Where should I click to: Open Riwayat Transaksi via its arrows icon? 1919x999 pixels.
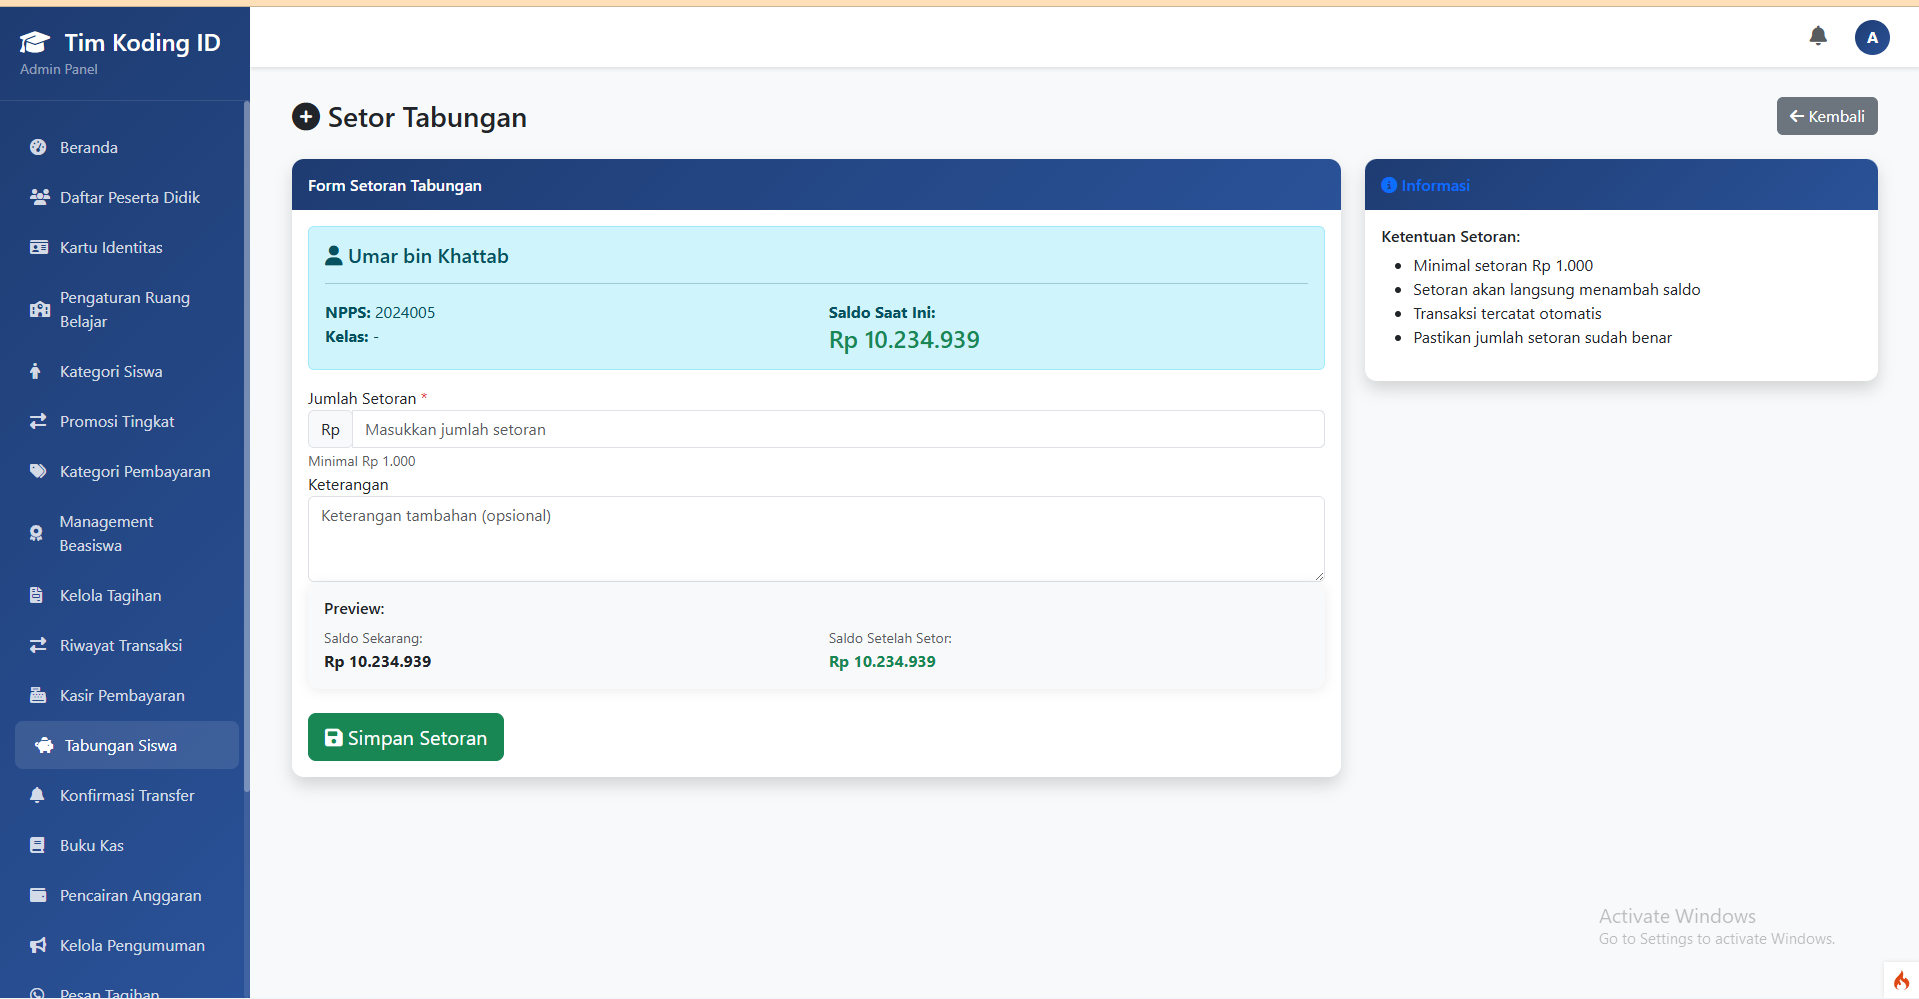point(37,645)
